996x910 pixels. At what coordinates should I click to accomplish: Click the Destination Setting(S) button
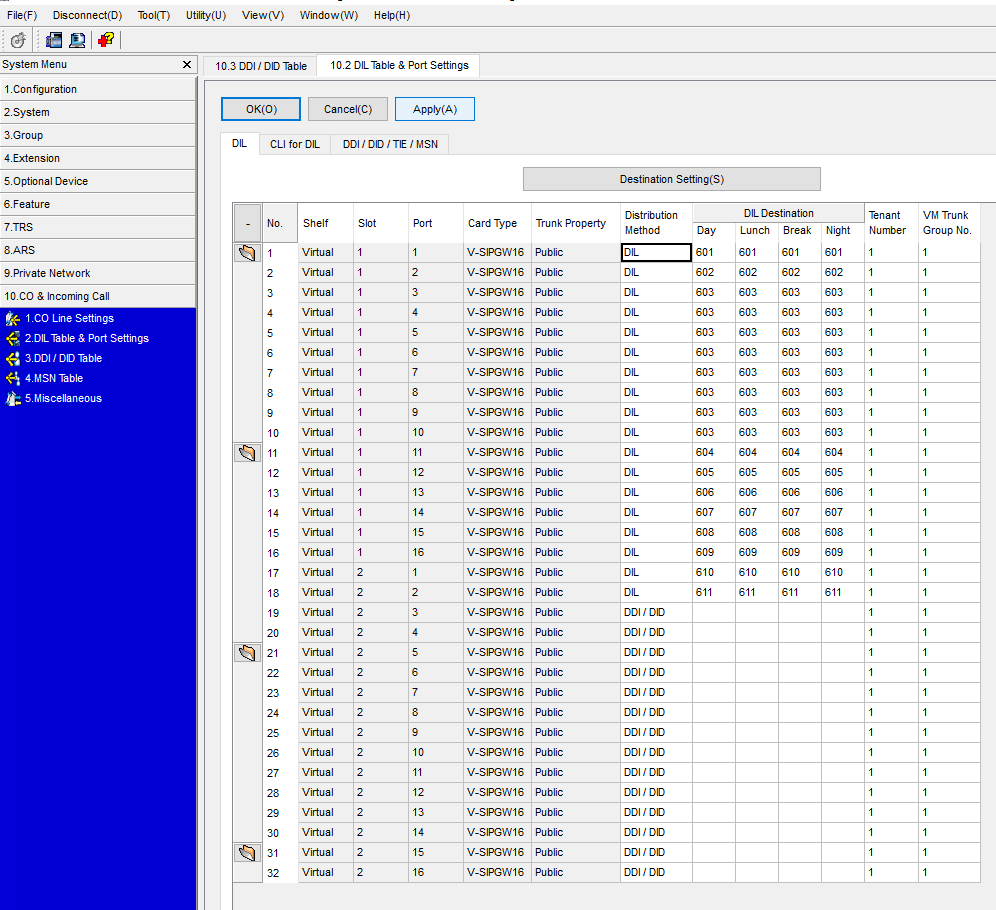point(671,179)
